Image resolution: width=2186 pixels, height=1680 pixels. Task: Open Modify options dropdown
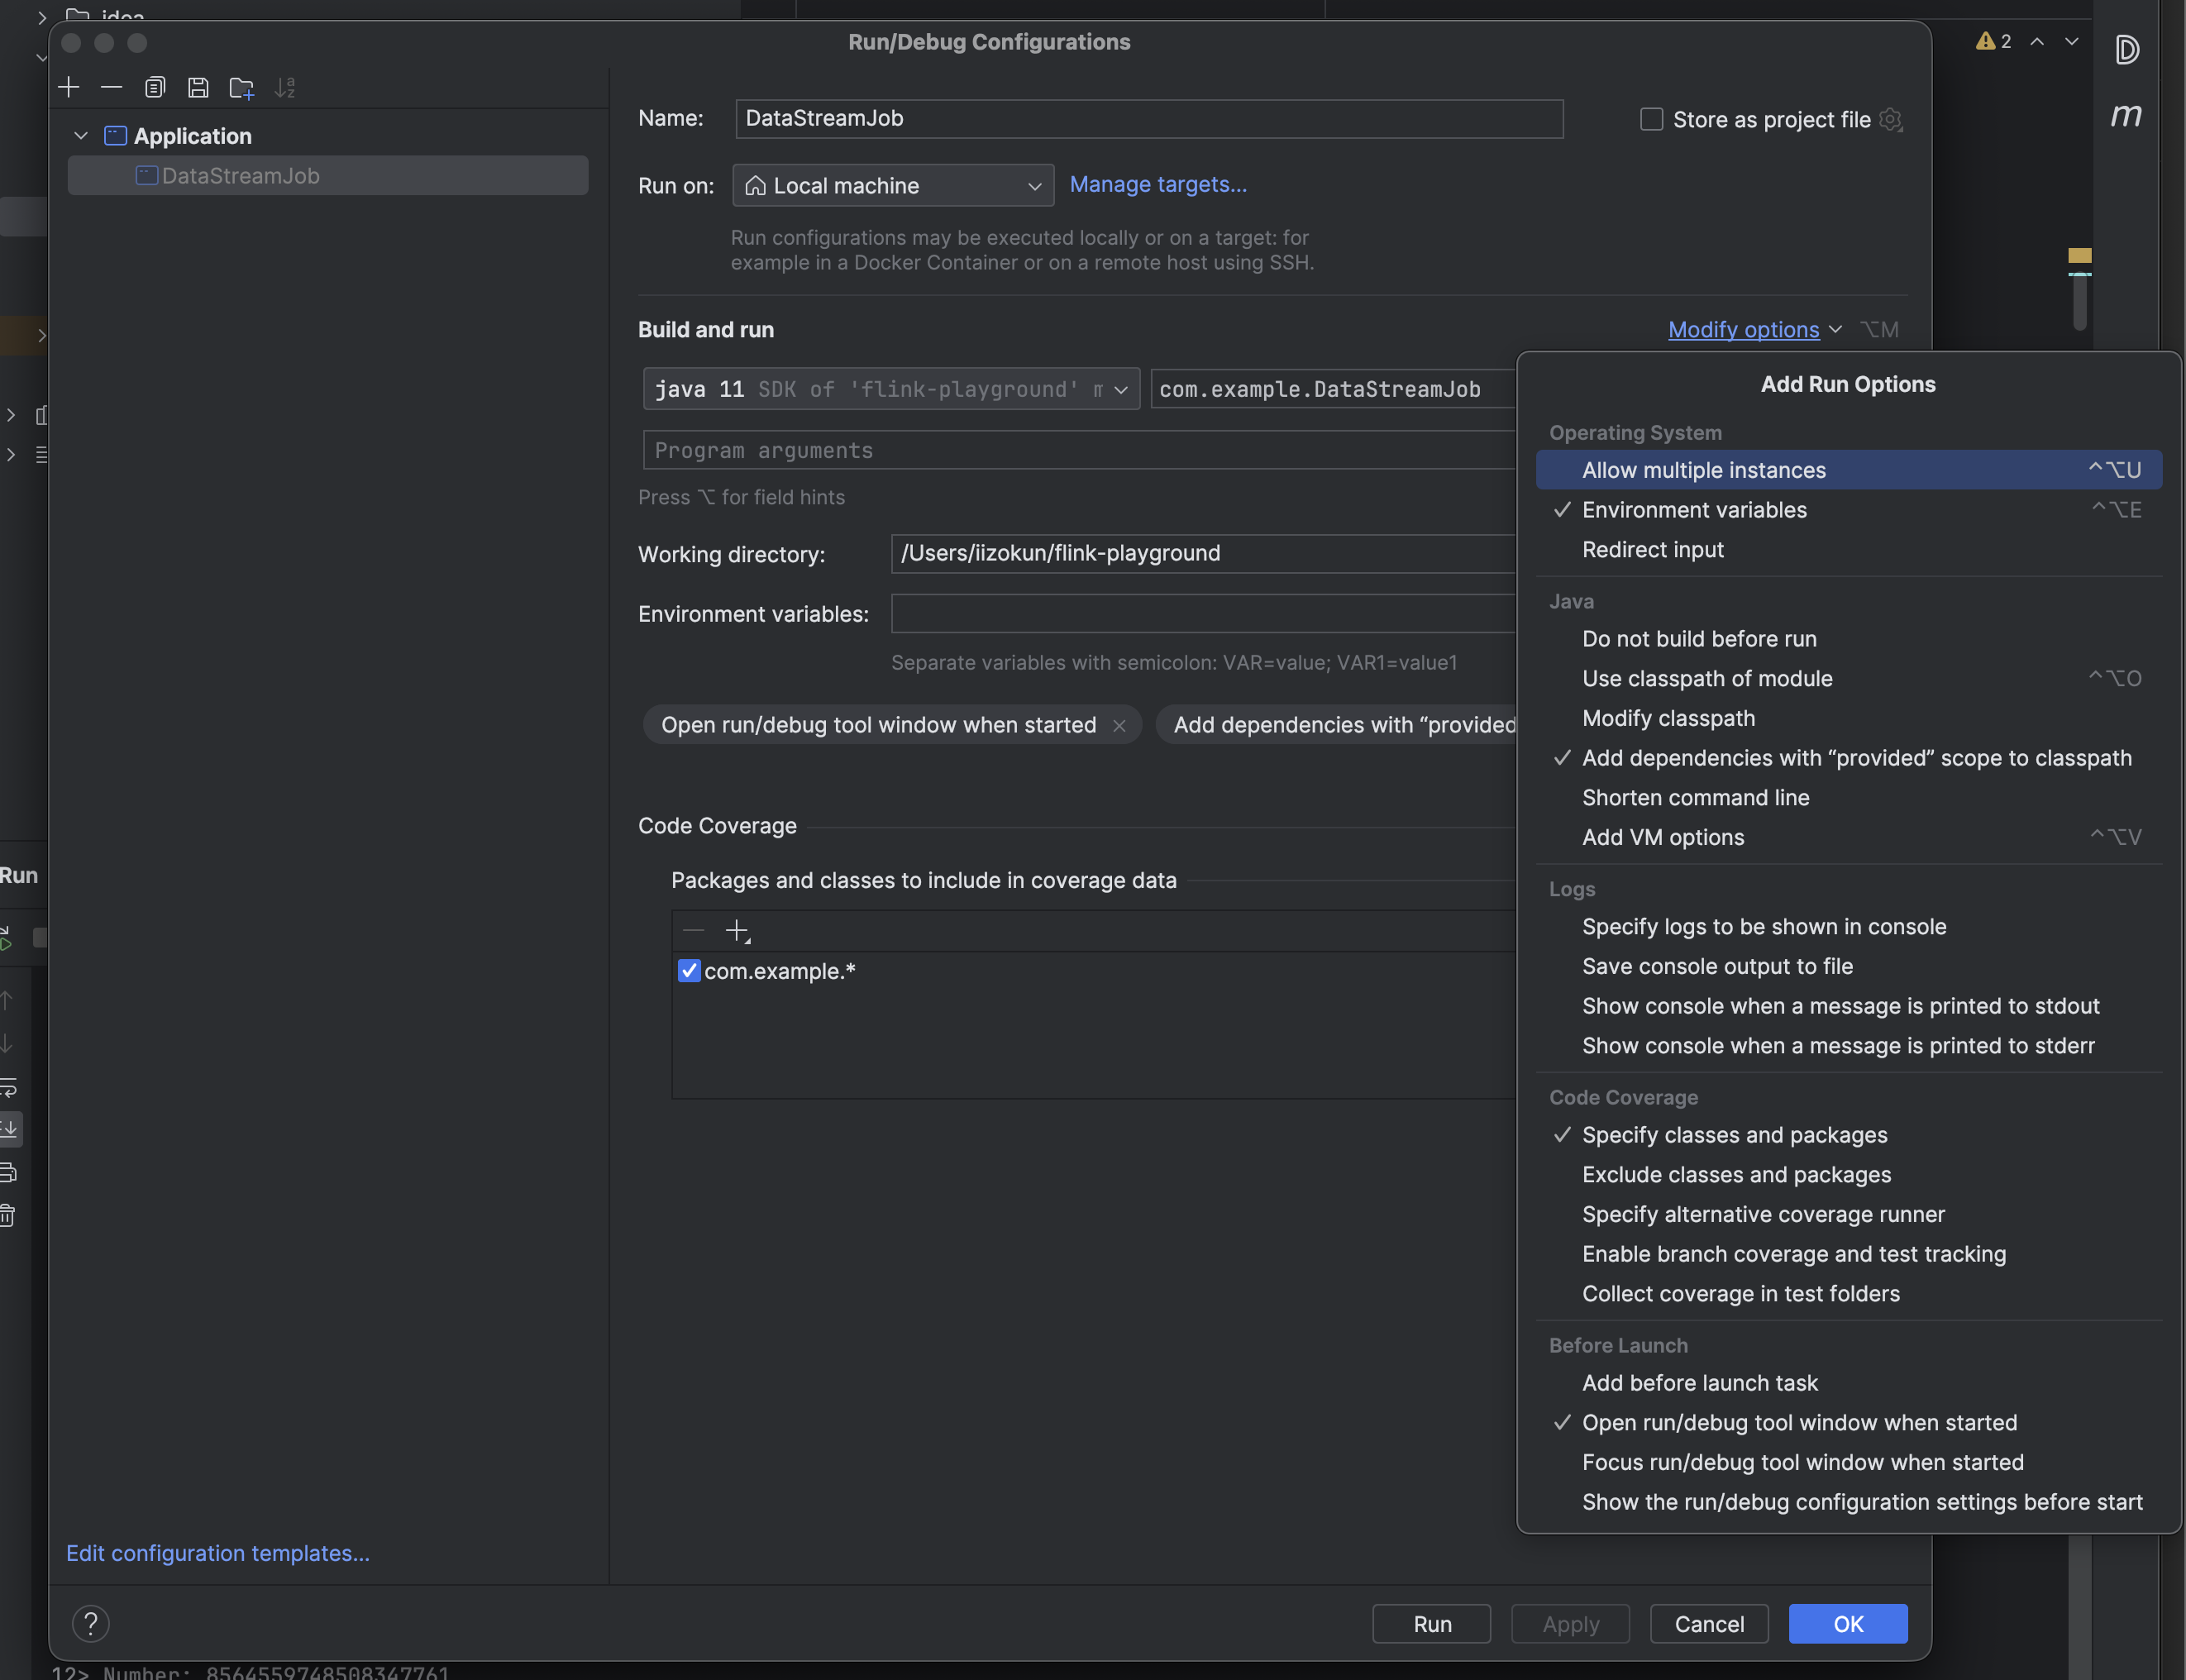click(1755, 330)
